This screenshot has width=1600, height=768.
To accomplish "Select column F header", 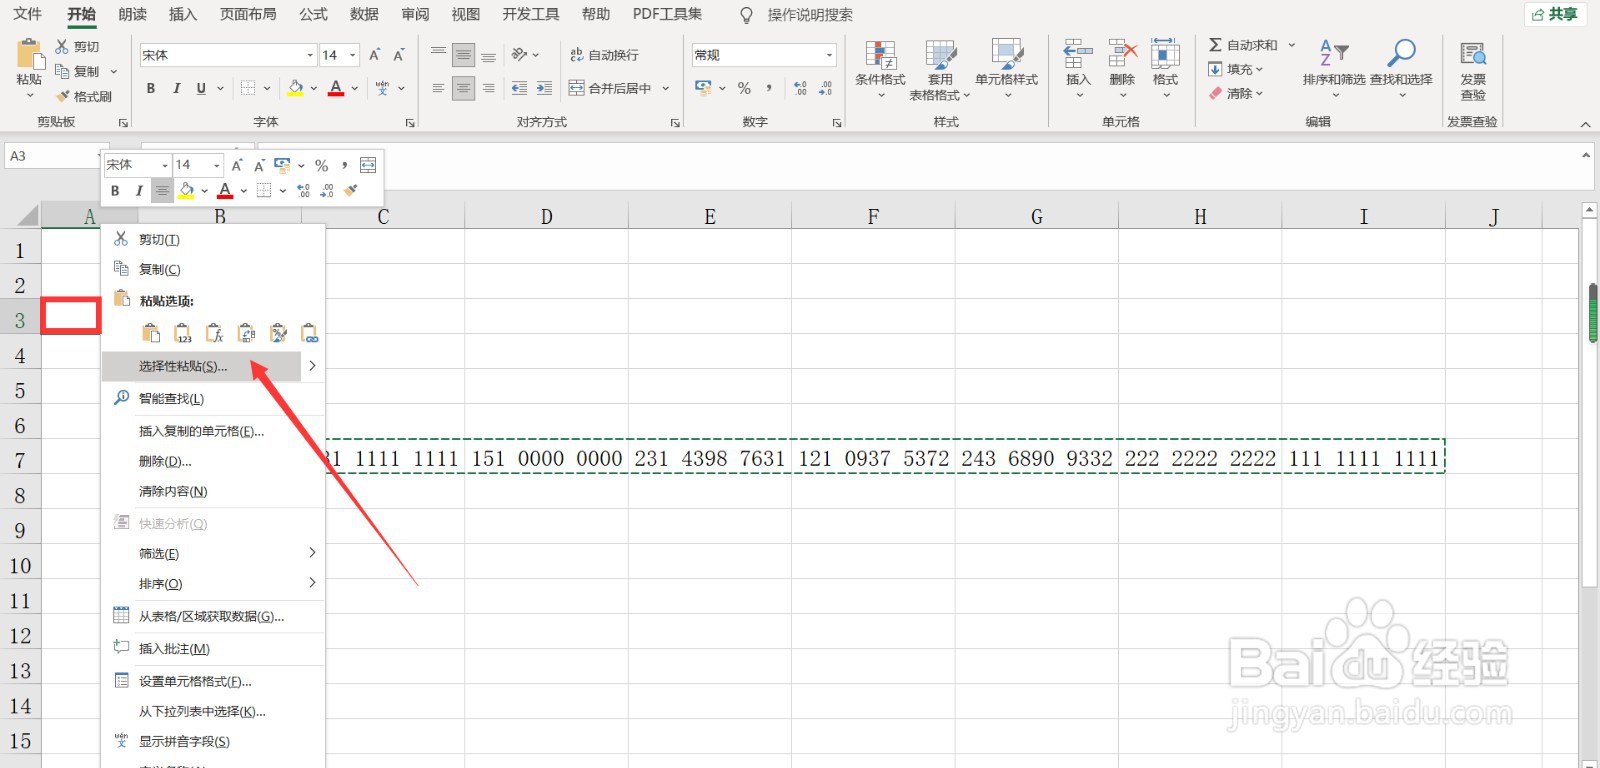I will pyautogui.click(x=873, y=216).
